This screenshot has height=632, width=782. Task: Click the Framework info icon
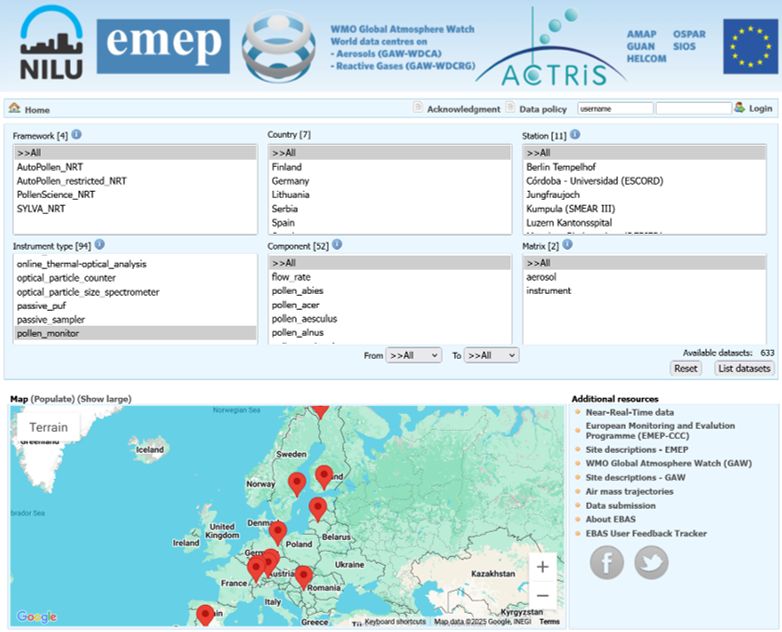coord(76,134)
